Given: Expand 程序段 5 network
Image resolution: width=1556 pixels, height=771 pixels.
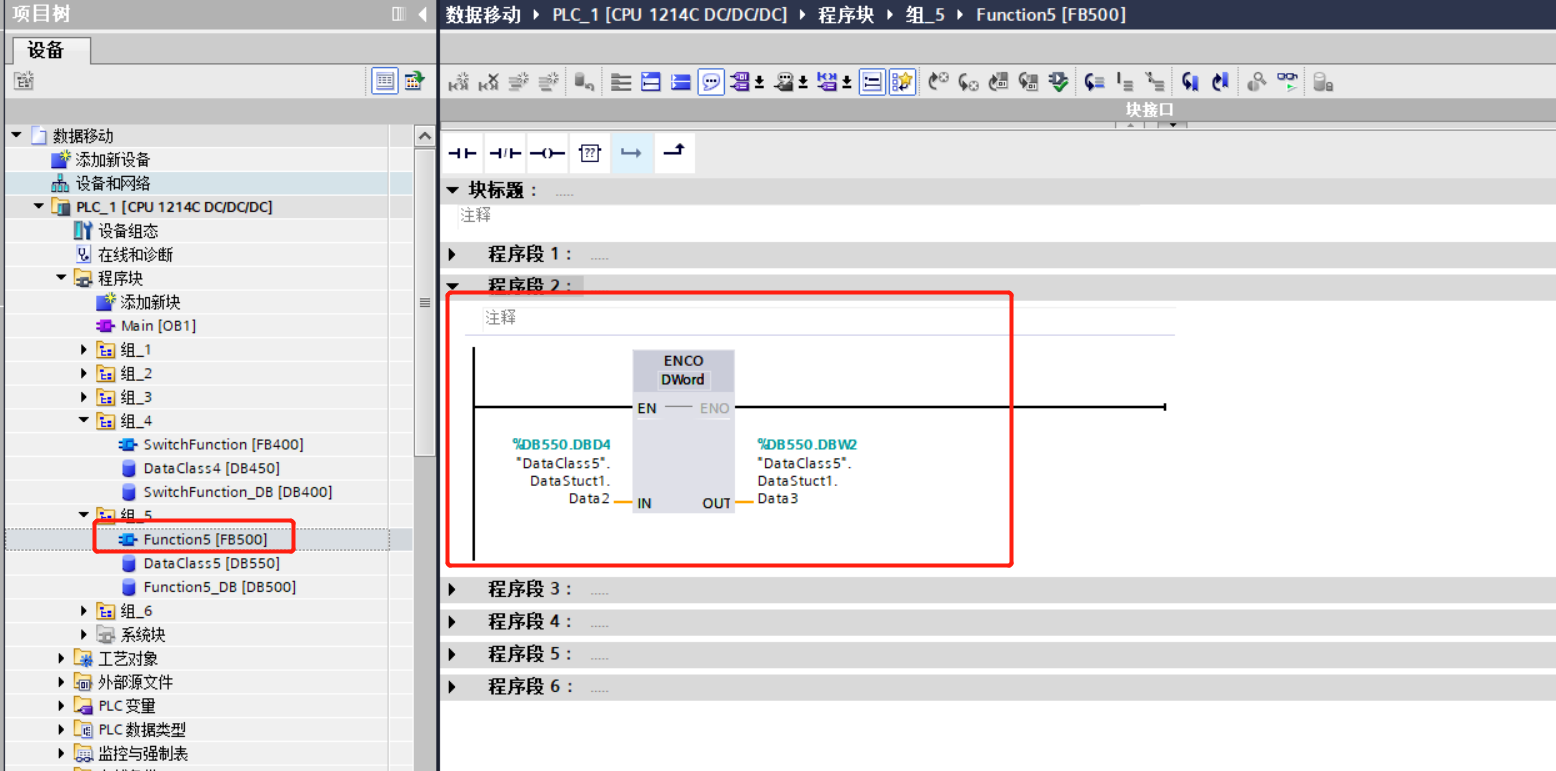Looking at the screenshot, I should coord(452,654).
